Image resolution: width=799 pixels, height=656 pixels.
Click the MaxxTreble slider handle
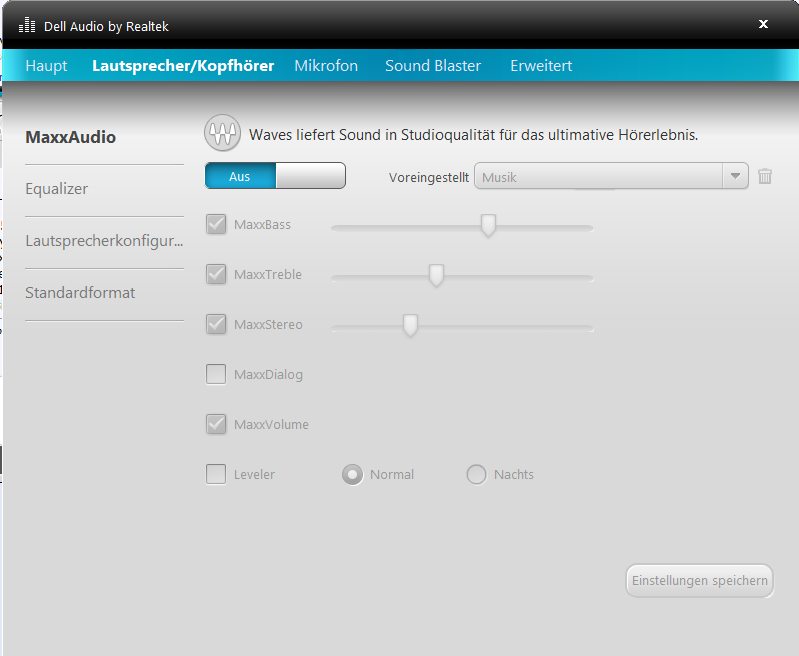(x=436, y=275)
